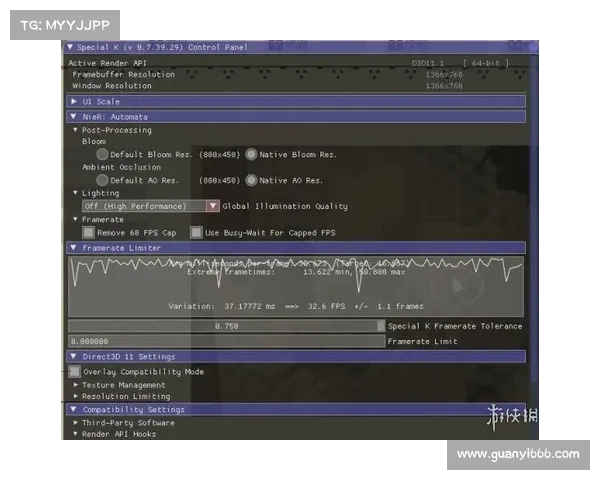The image size is (600, 480).
Task: Collapse the Special K Control Panel header
Action: (x=70, y=47)
